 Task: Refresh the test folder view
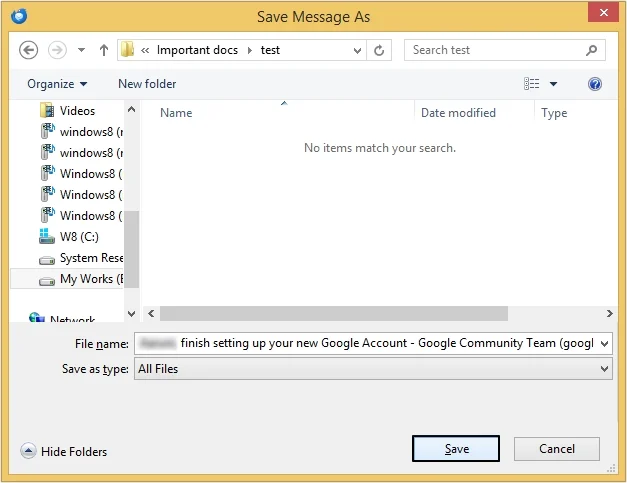[379, 50]
